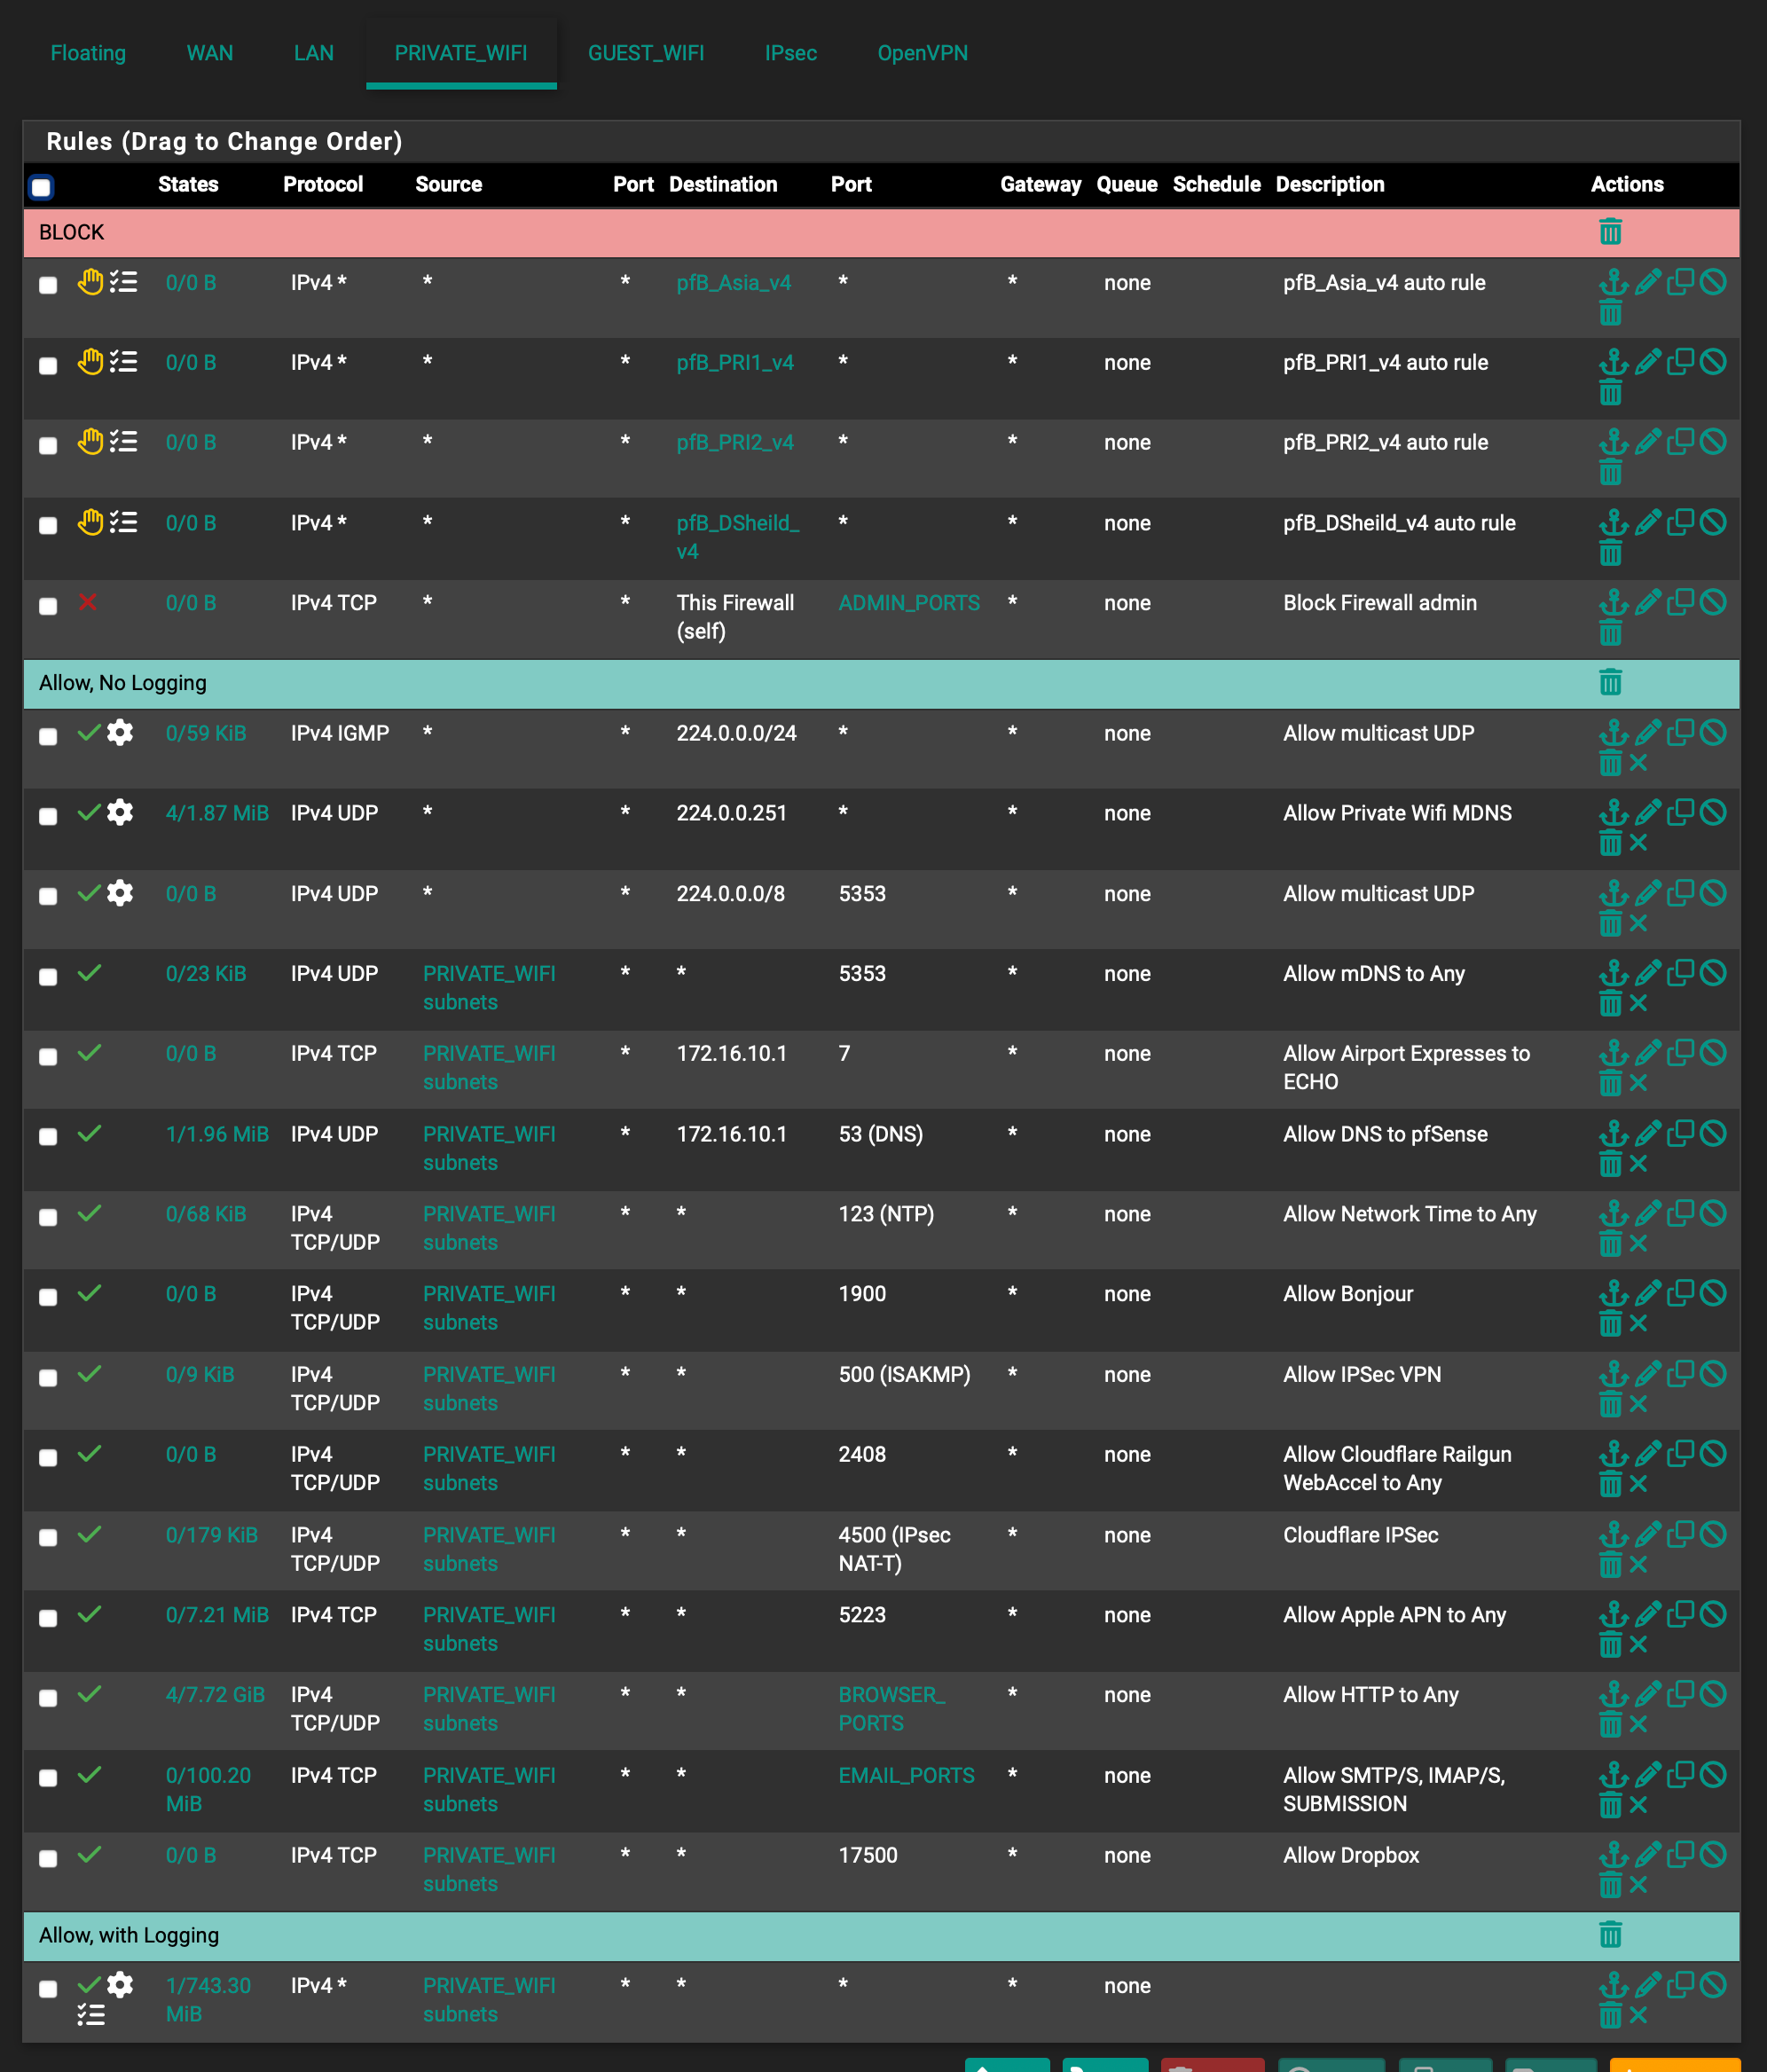Screen dimensions: 1767x2072
Task: Click advanced gear icon on IPv4 IGMP rule
Action: [x=120, y=733]
